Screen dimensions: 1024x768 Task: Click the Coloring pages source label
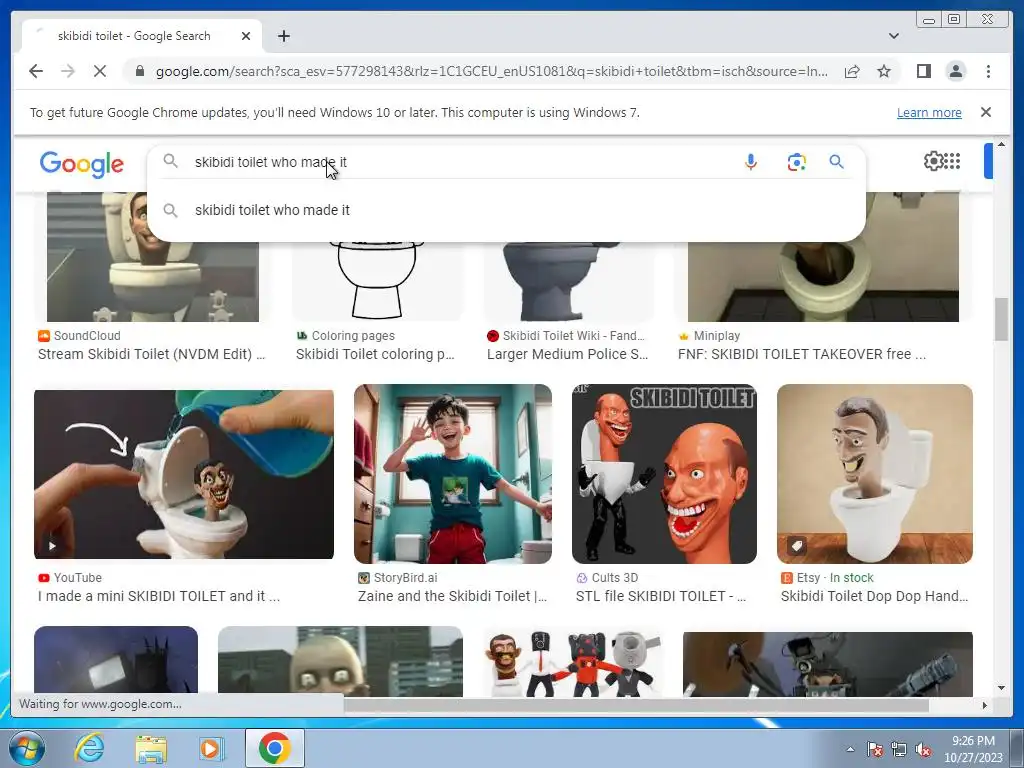point(353,336)
